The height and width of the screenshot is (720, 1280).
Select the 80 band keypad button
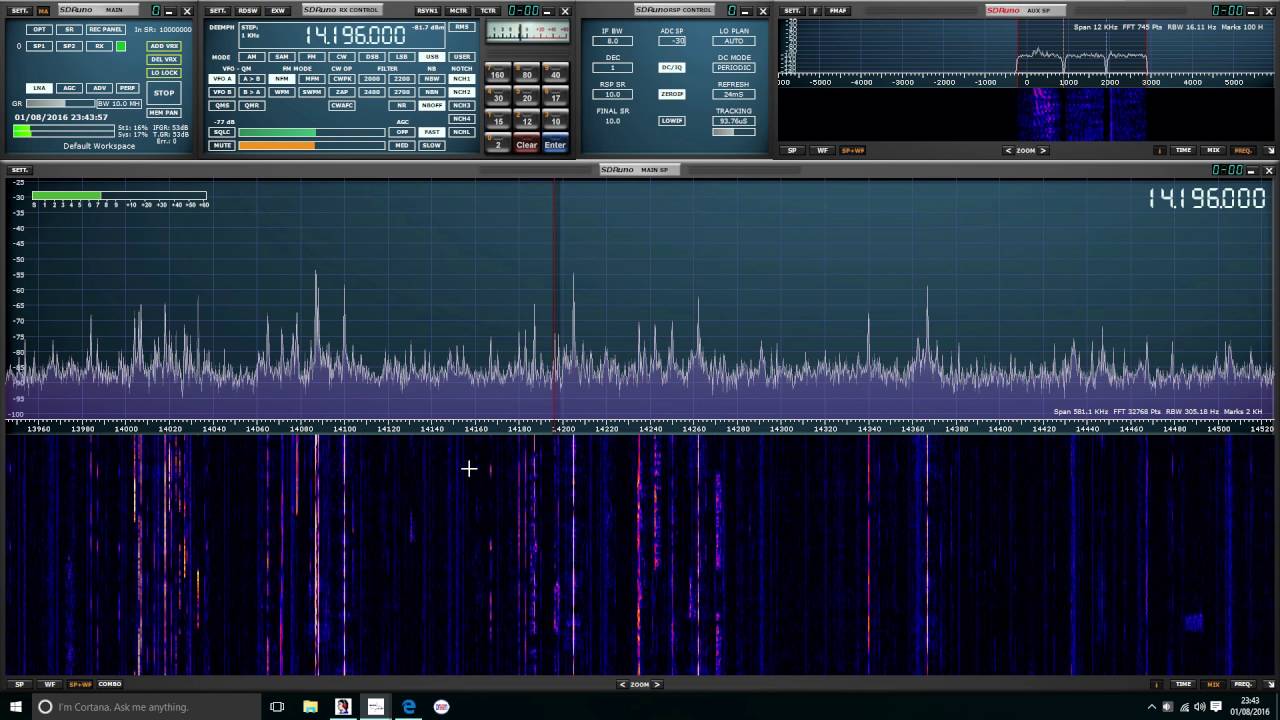[x=527, y=74]
